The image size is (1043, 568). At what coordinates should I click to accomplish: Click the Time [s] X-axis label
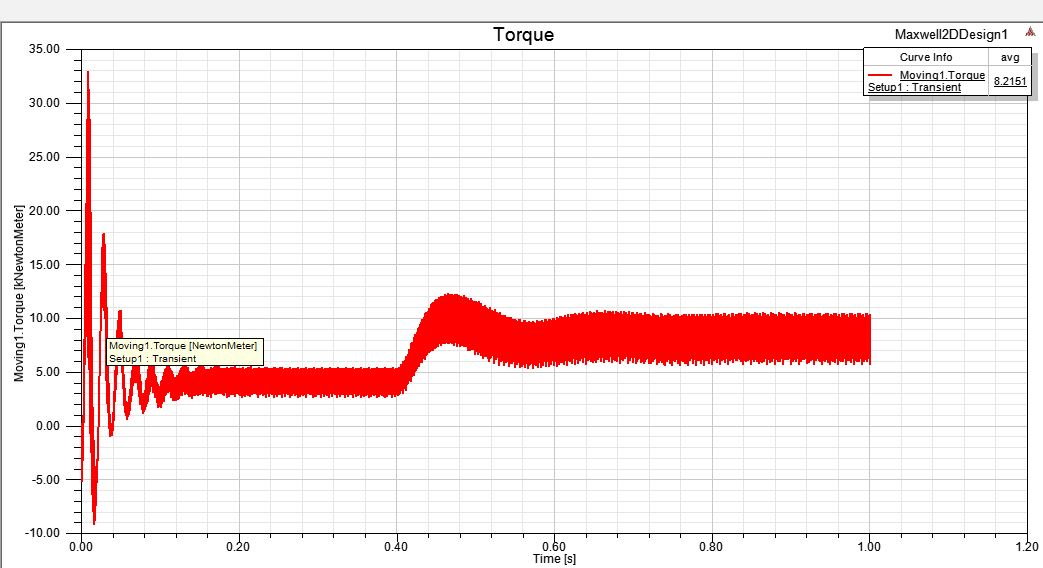[x=554, y=559]
